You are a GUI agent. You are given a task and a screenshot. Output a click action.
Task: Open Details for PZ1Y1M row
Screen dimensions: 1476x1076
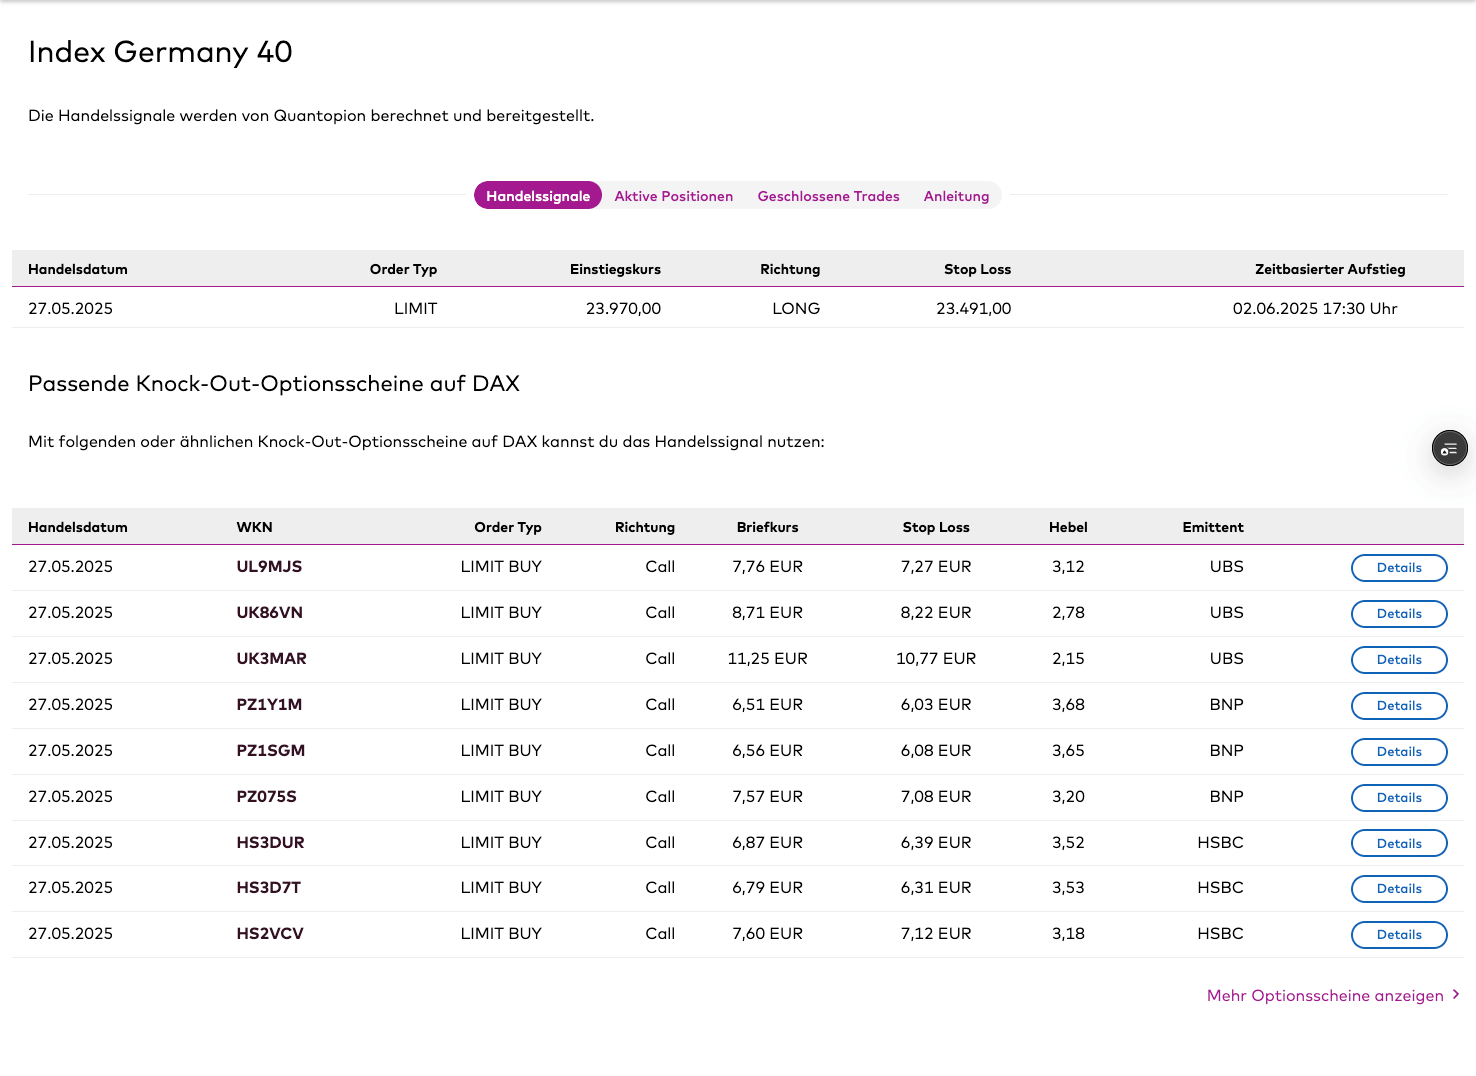(x=1399, y=706)
